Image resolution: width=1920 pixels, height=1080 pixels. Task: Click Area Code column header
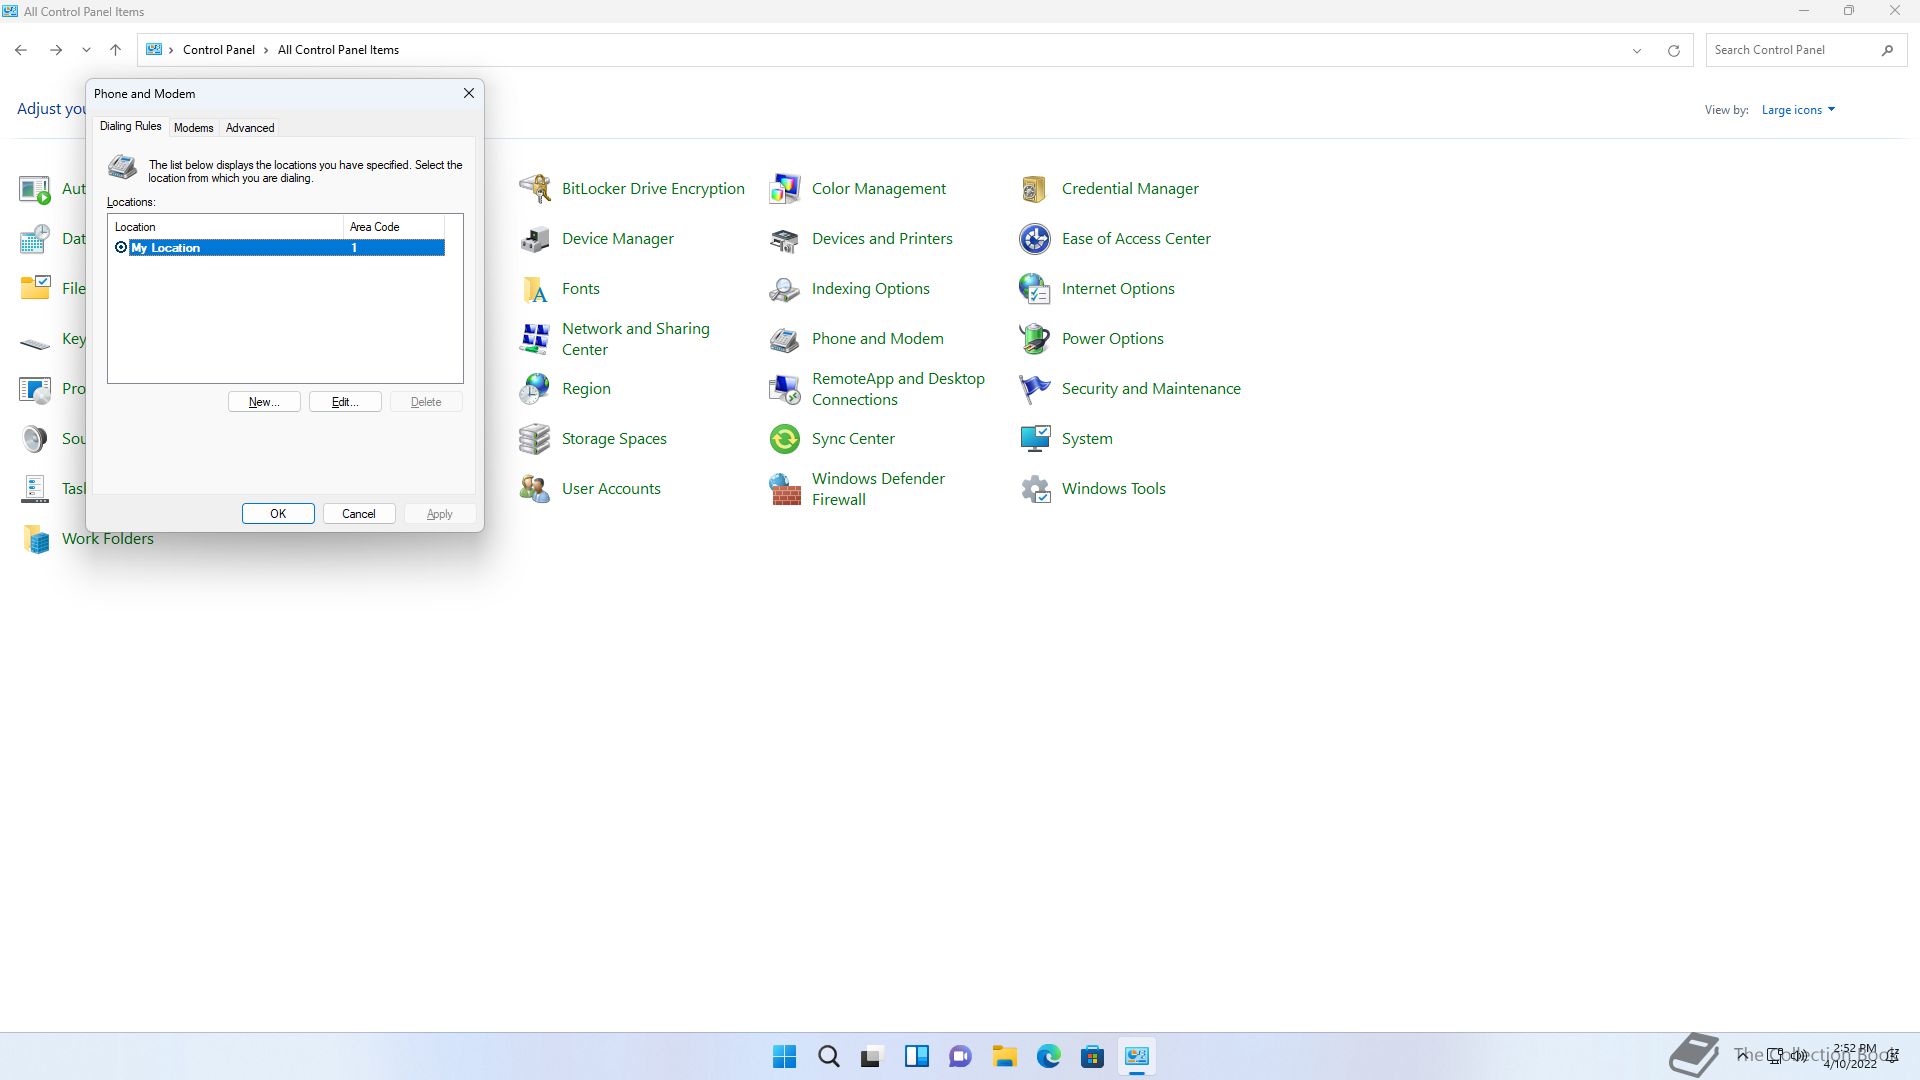[394, 227]
